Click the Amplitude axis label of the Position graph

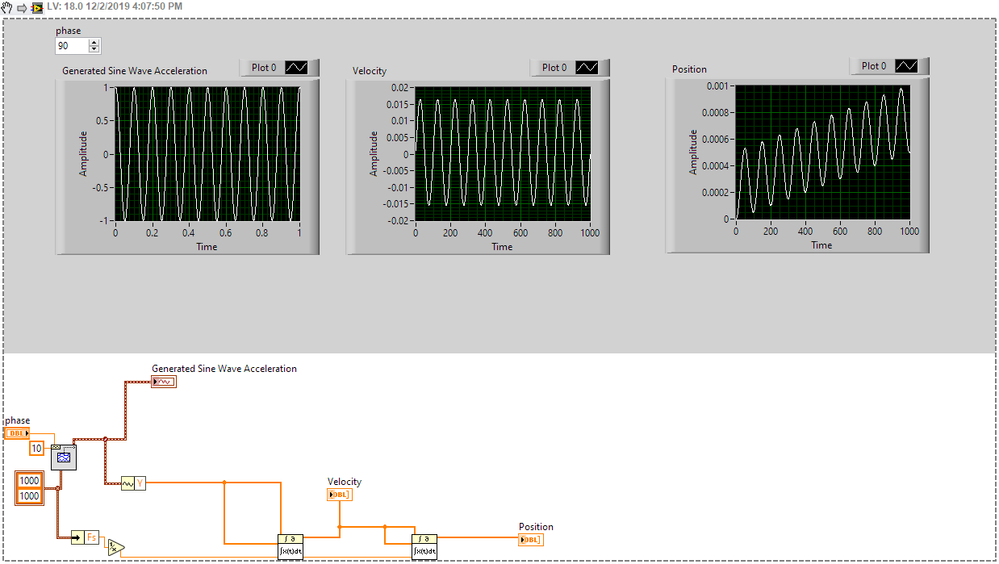coord(693,152)
